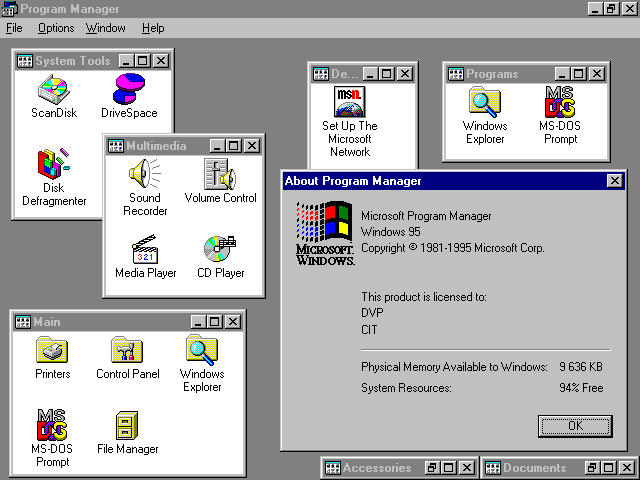Click the Media Player icon
The width and height of the screenshot is (640, 480).
tap(145, 250)
